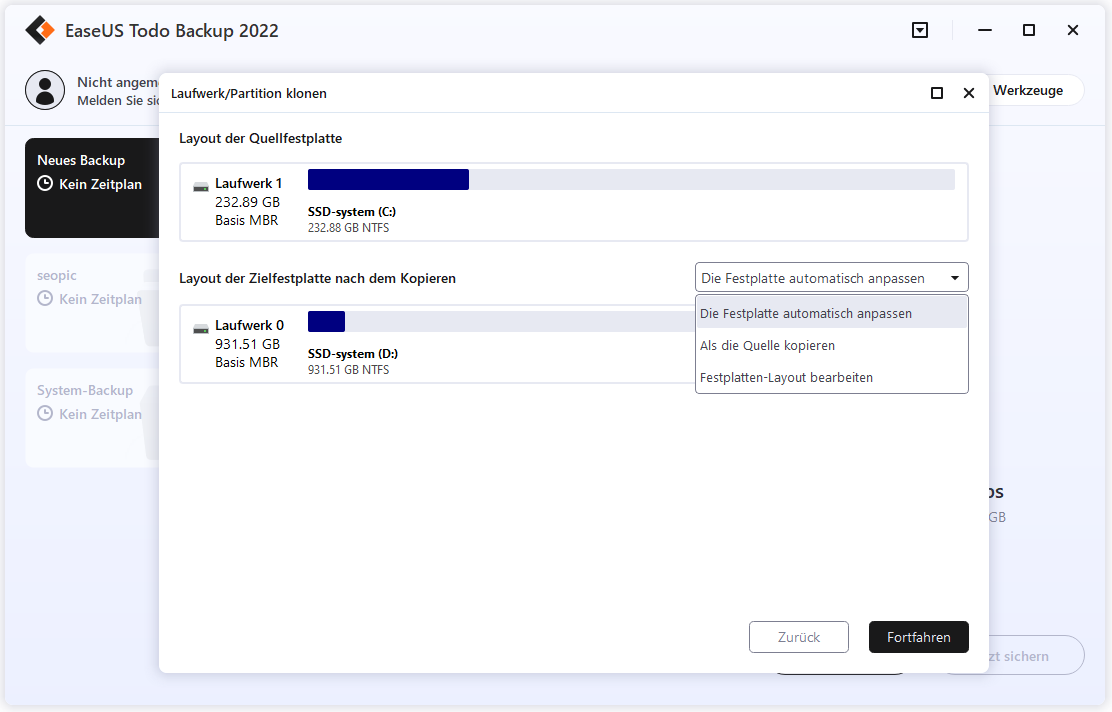
Task: Click '931.51 GB NTFS' partition text
Action: (348, 369)
